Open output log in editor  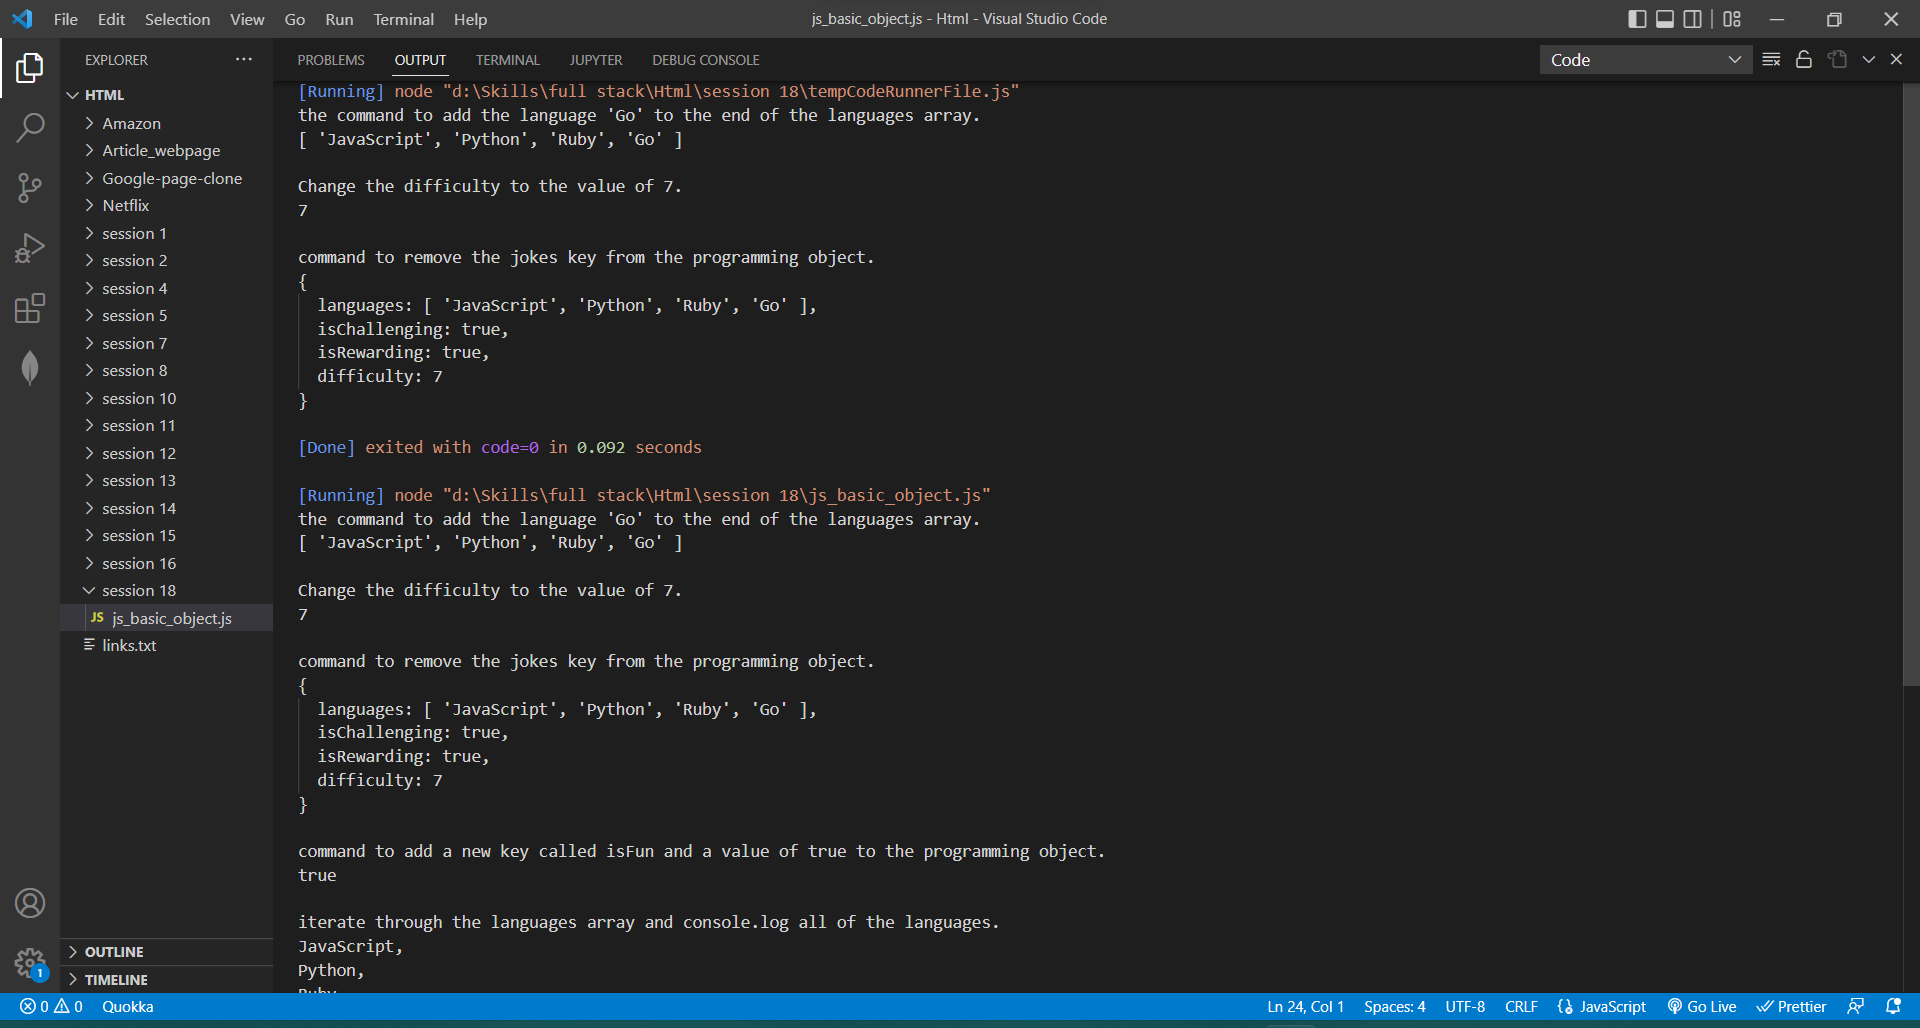(x=1837, y=60)
